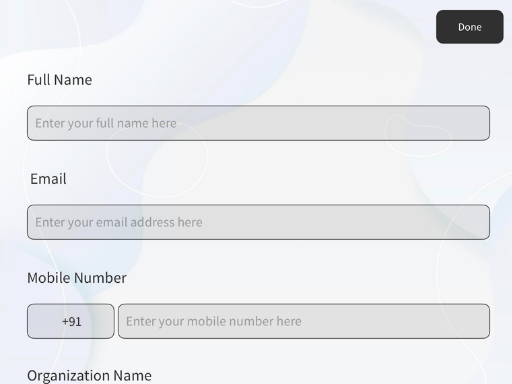Expand the country code +91 box
This screenshot has width=512, height=384.
[x=71, y=321]
